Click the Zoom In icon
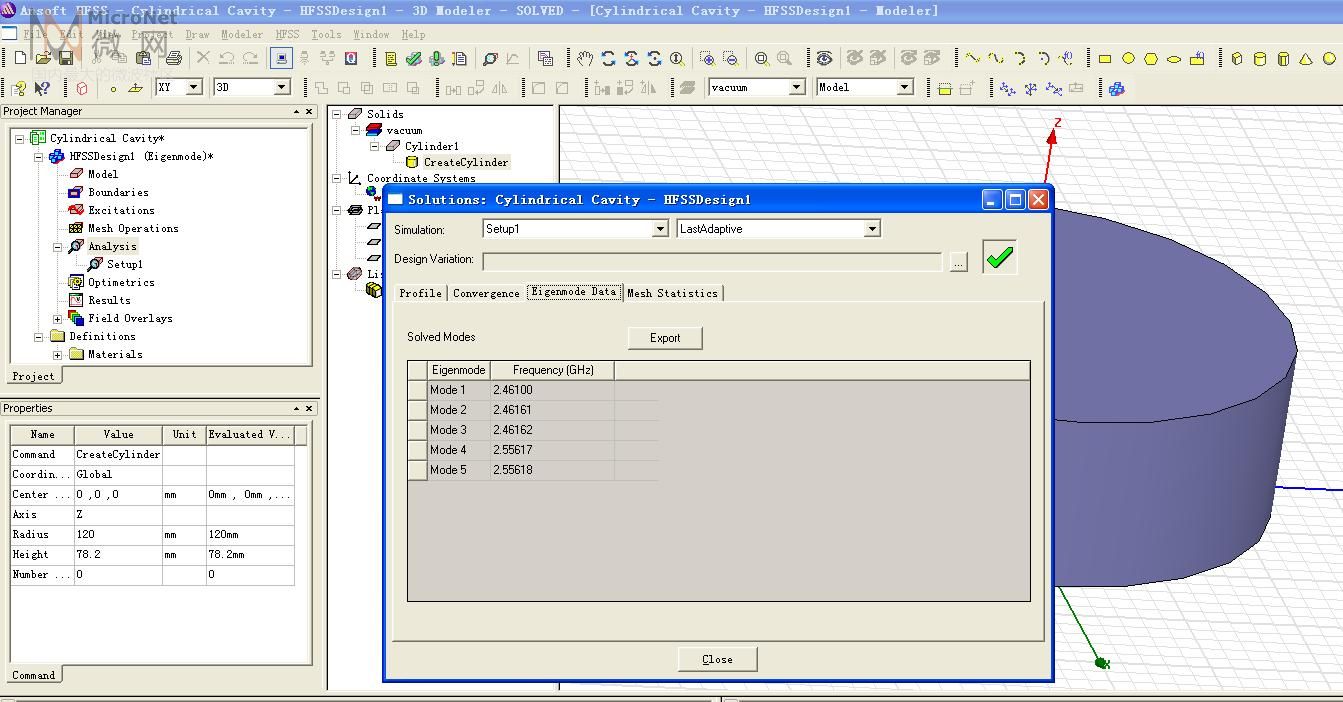 click(707, 58)
